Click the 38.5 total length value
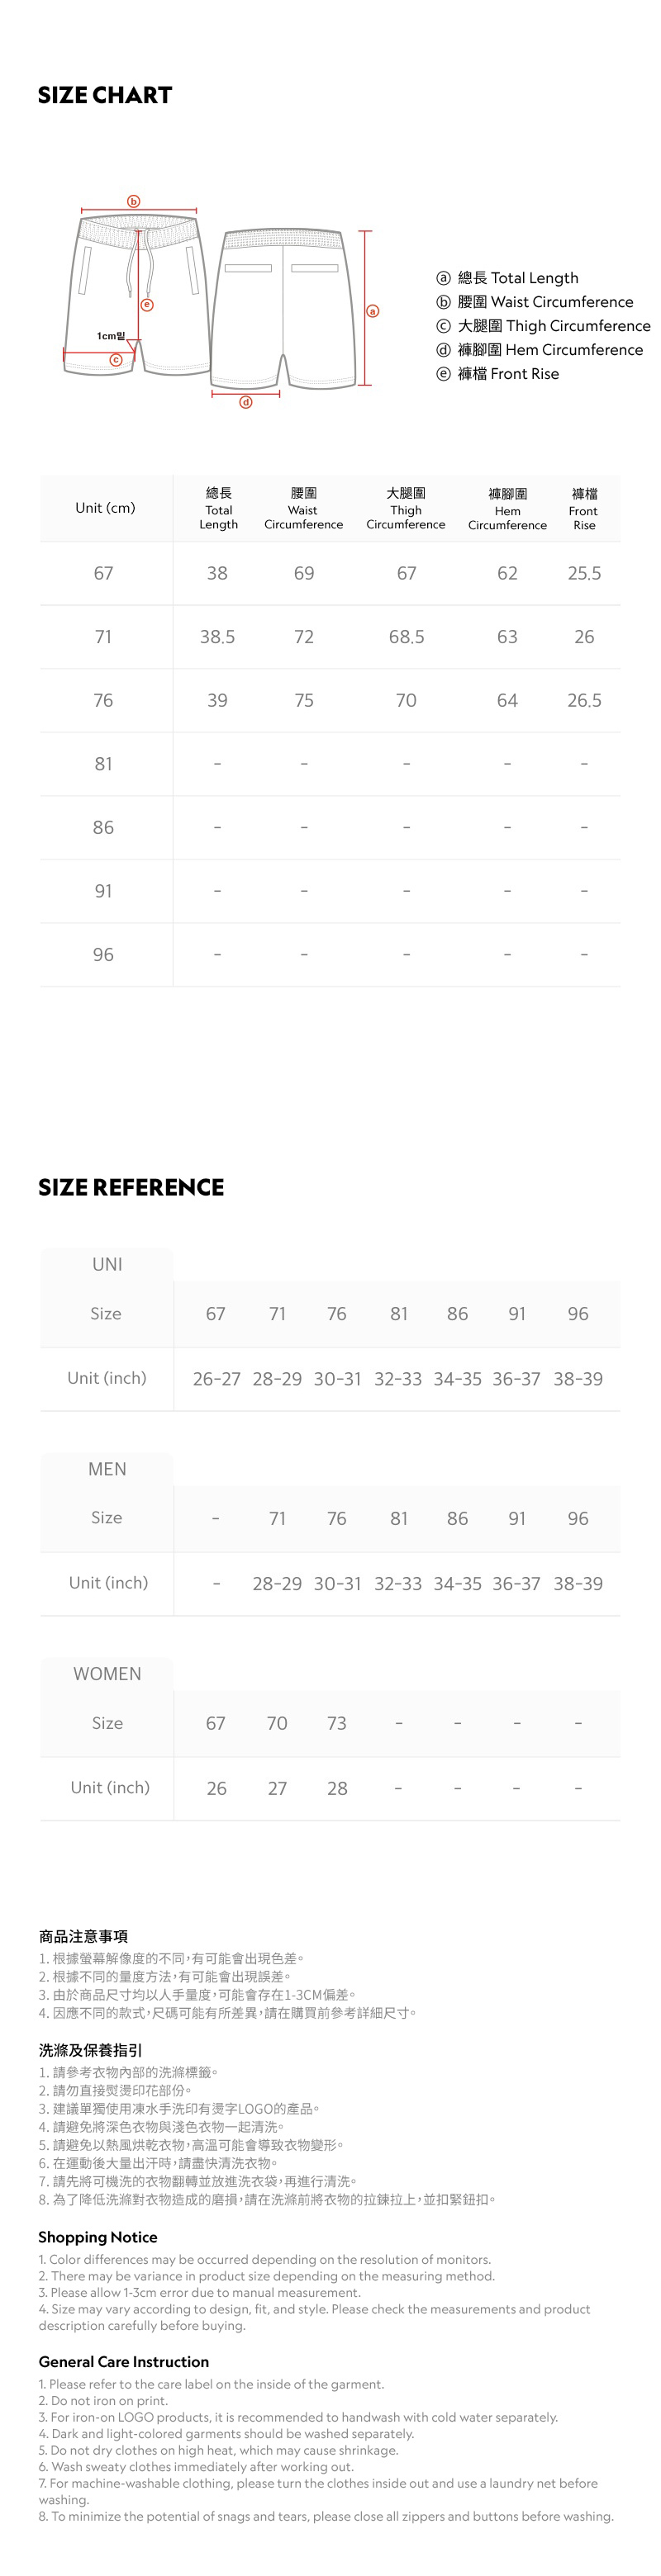 [217, 637]
